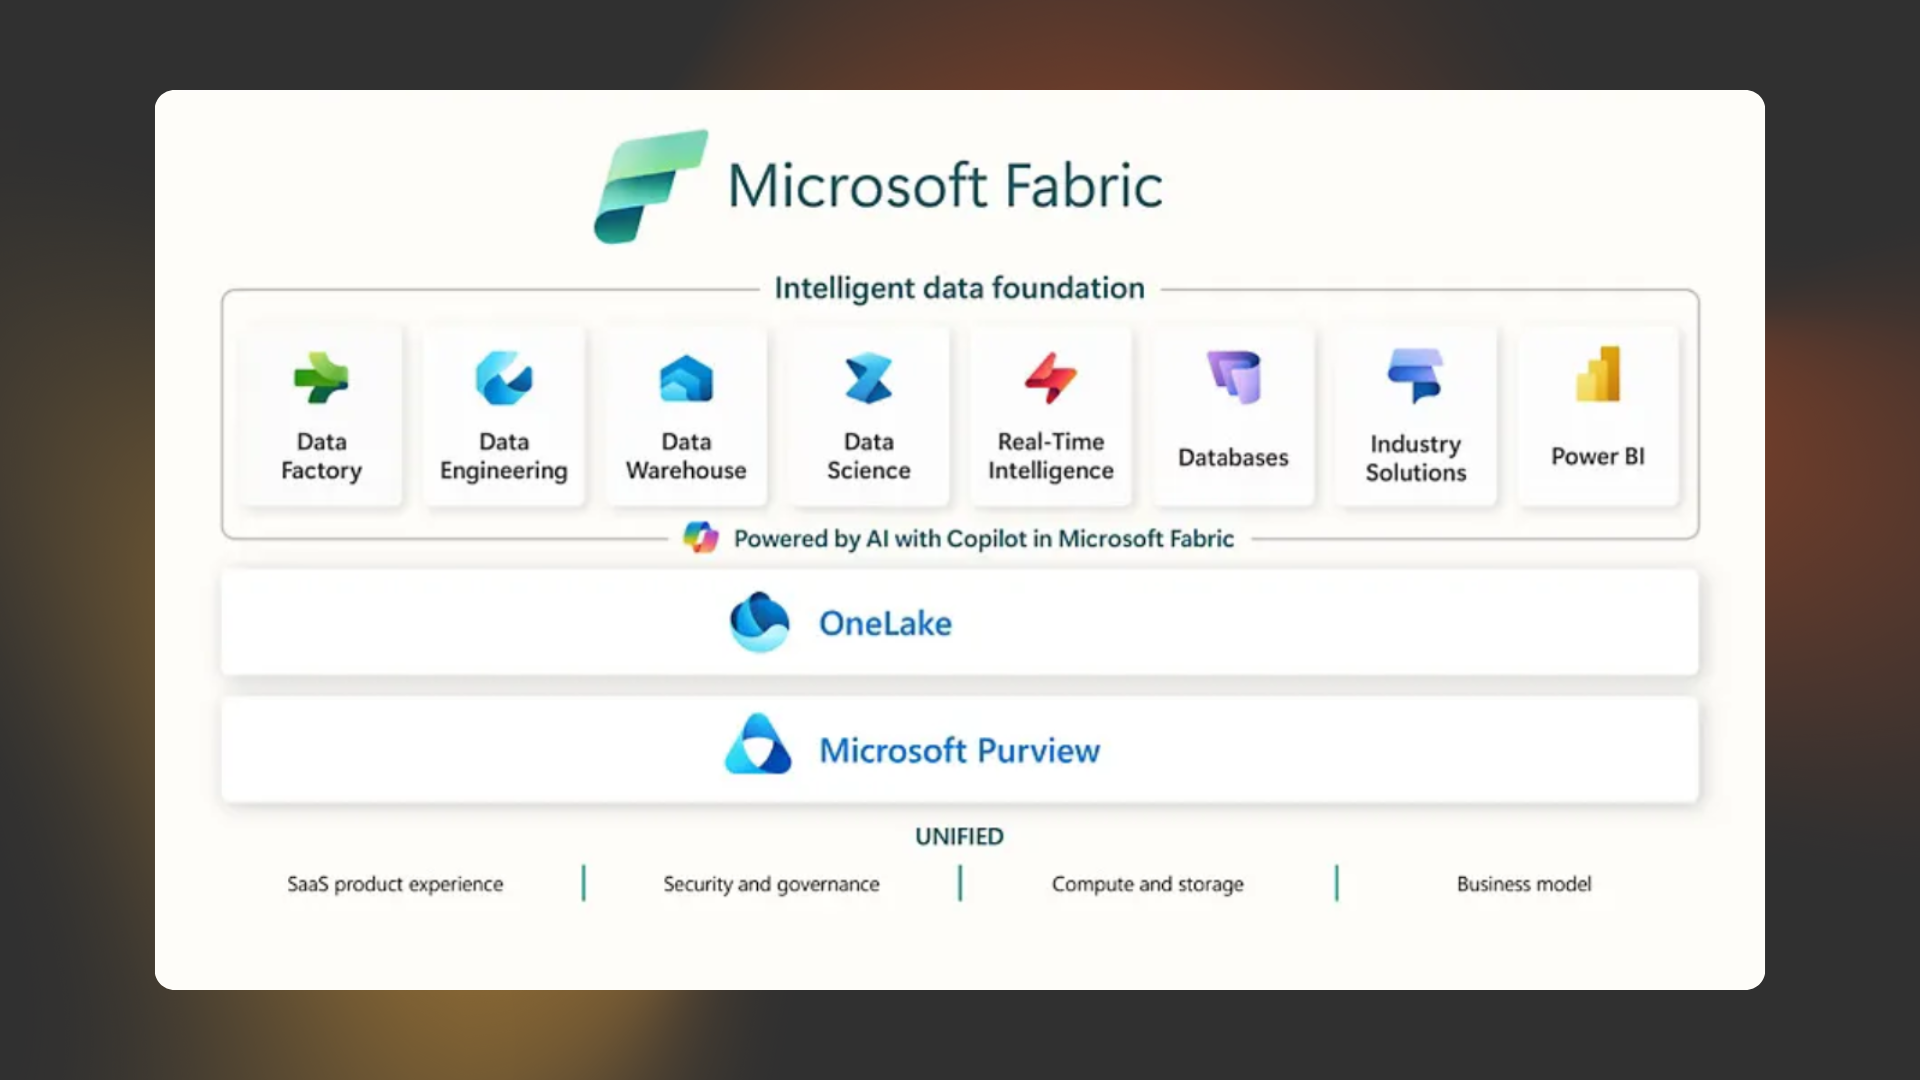This screenshot has width=1920, height=1080.
Task: Select Compute and storage text
Action: (x=1147, y=884)
